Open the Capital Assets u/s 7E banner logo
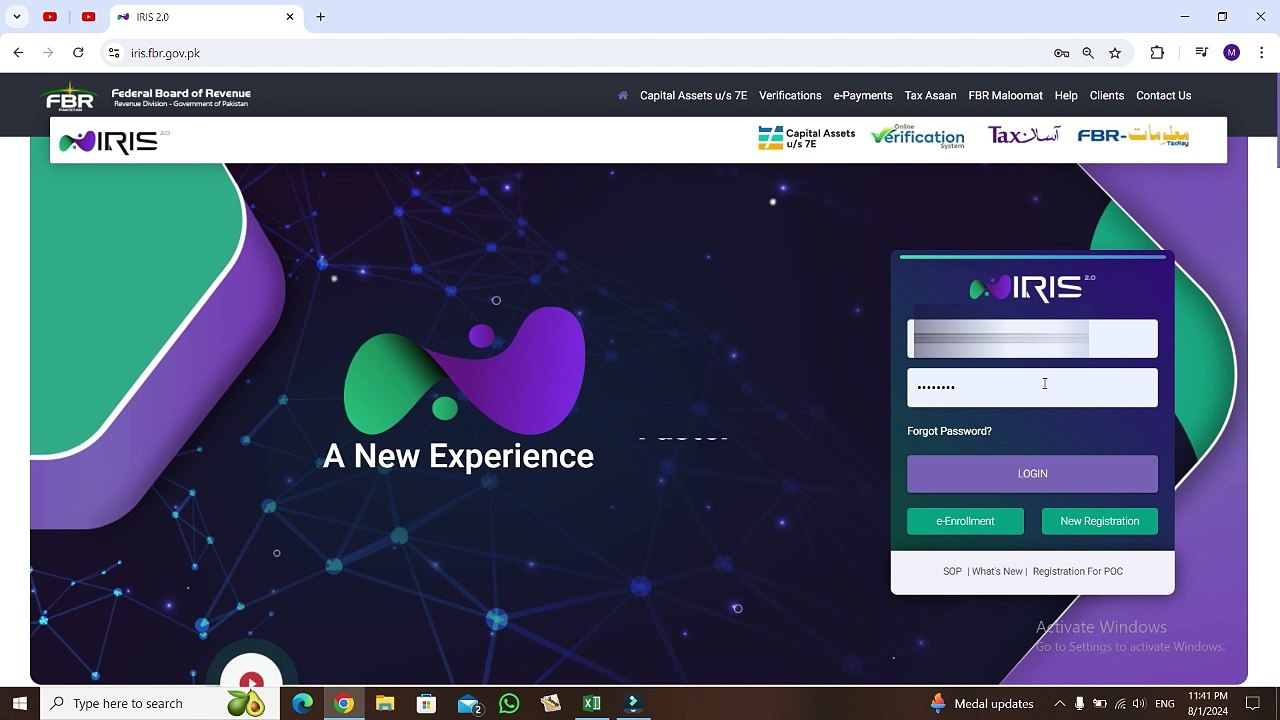The width and height of the screenshot is (1280, 720). click(806, 138)
